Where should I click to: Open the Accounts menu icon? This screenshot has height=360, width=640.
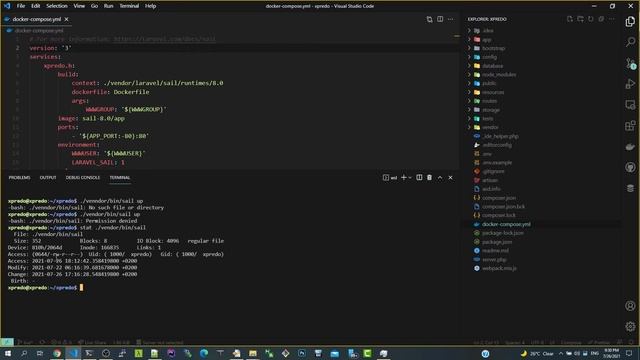coord(630,306)
